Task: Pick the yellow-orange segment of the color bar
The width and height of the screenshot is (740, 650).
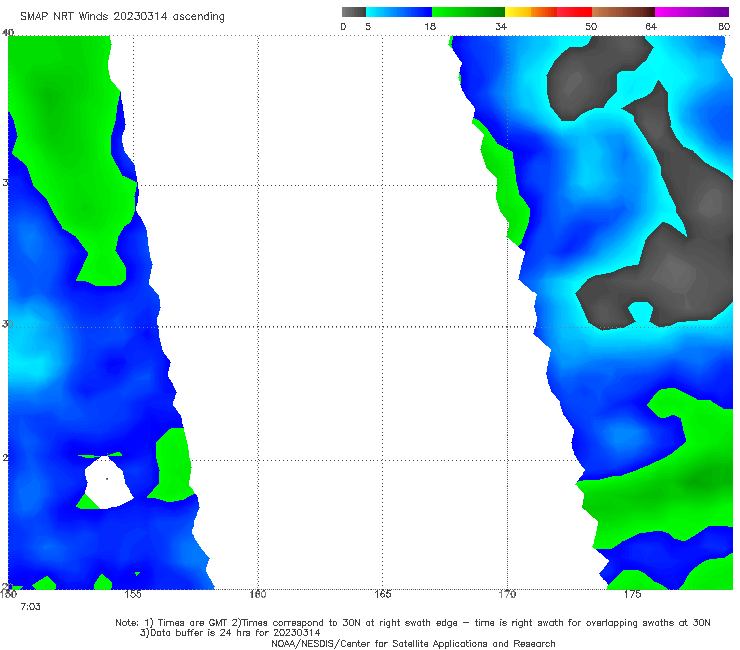Action: pyautogui.click(x=531, y=12)
